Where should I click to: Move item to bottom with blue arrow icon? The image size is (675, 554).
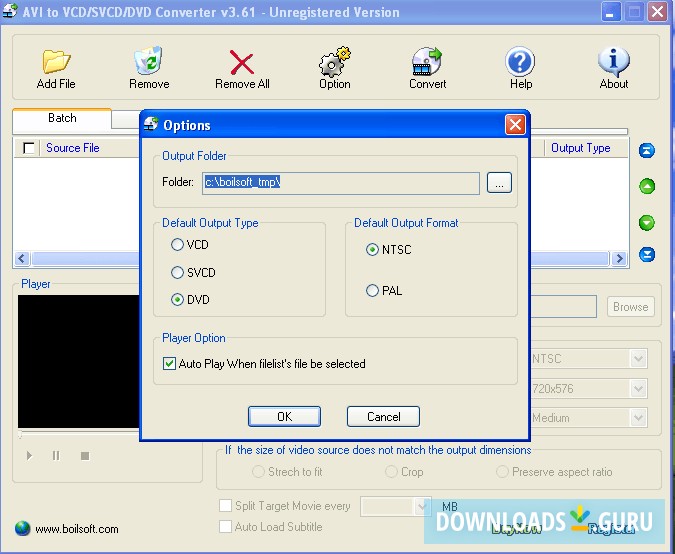[x=647, y=254]
